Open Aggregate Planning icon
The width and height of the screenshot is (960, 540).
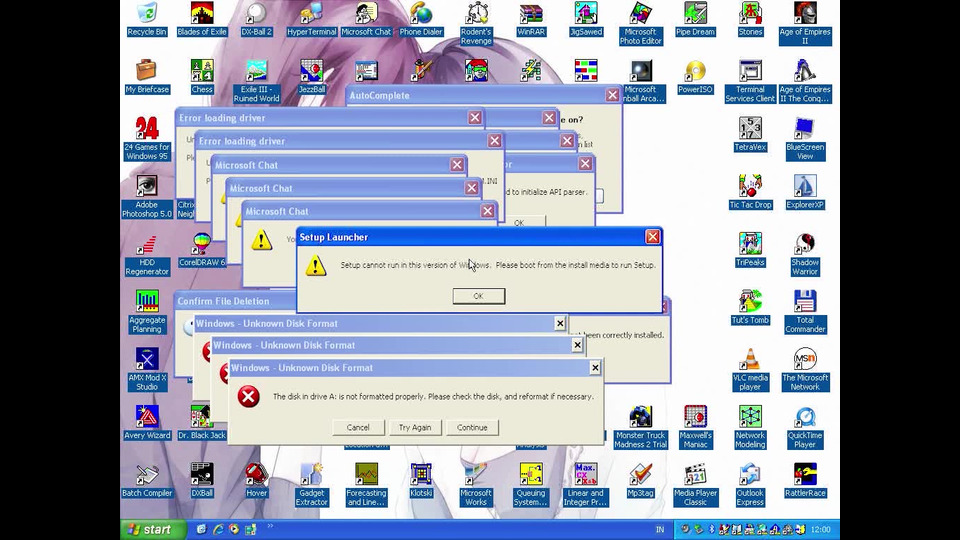(x=147, y=312)
